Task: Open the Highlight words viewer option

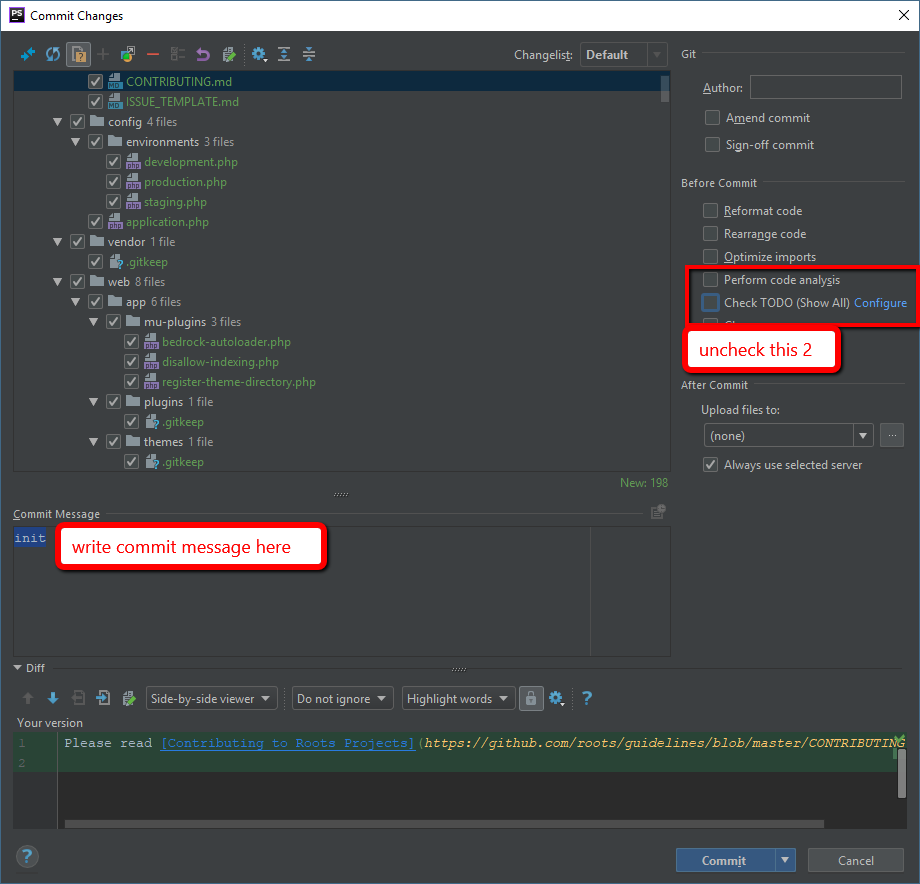Action: pos(458,698)
